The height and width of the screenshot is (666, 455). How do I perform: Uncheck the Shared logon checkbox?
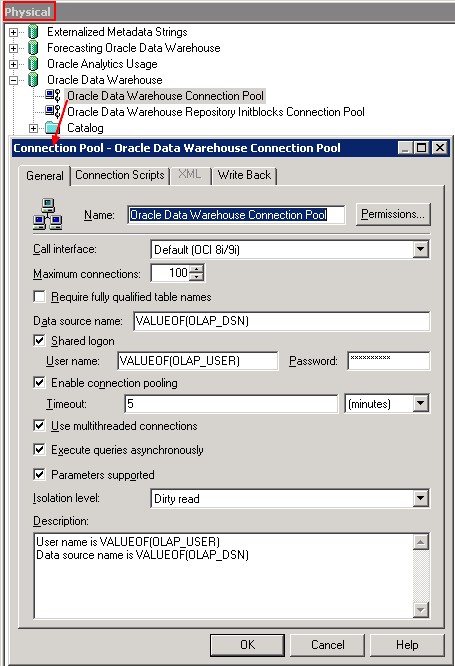click(x=39, y=340)
